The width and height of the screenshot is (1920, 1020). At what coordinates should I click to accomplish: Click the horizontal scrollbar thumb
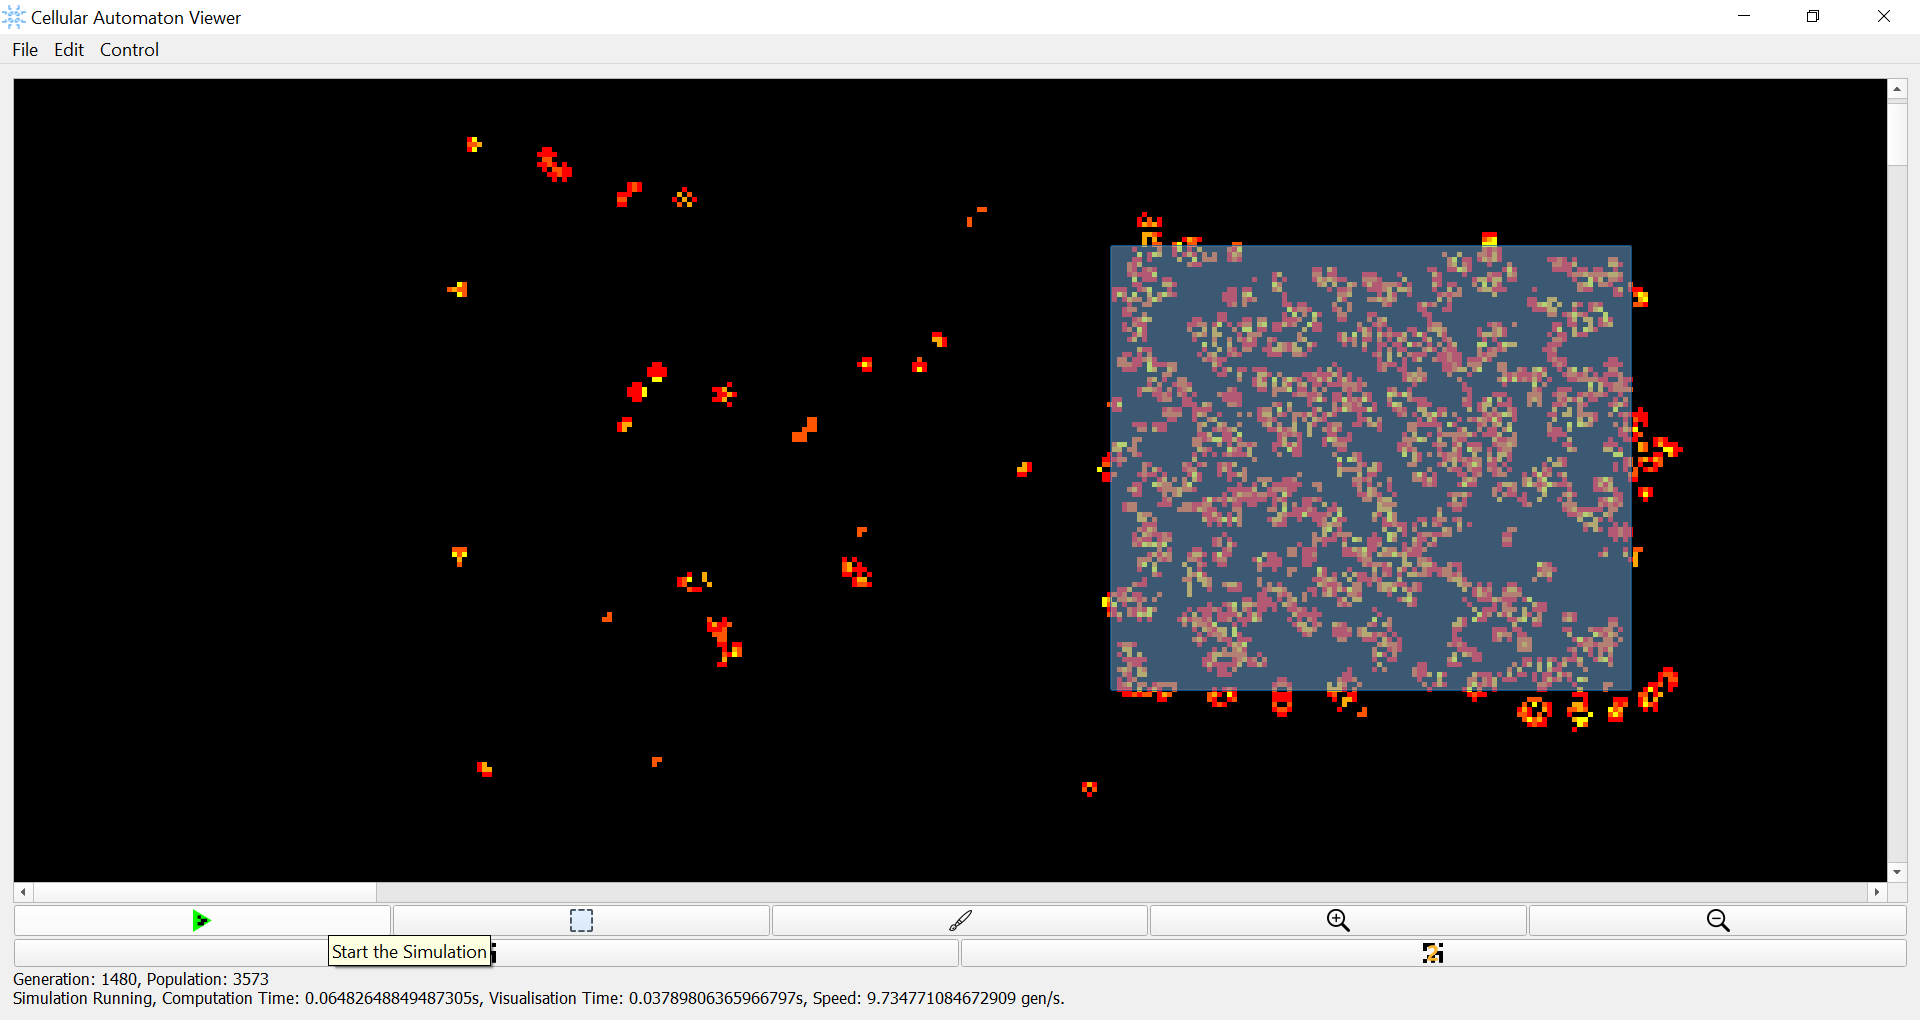[205, 892]
